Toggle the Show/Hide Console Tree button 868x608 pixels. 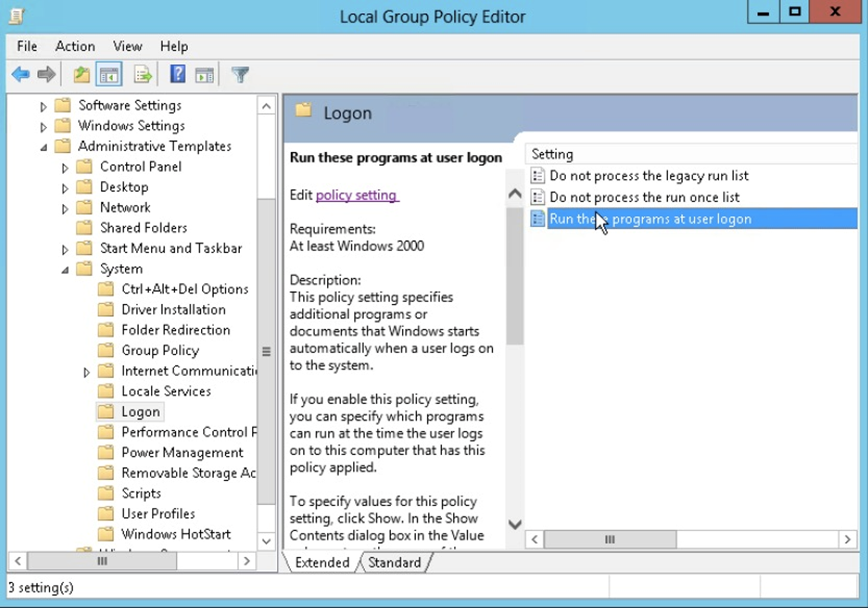click(109, 74)
